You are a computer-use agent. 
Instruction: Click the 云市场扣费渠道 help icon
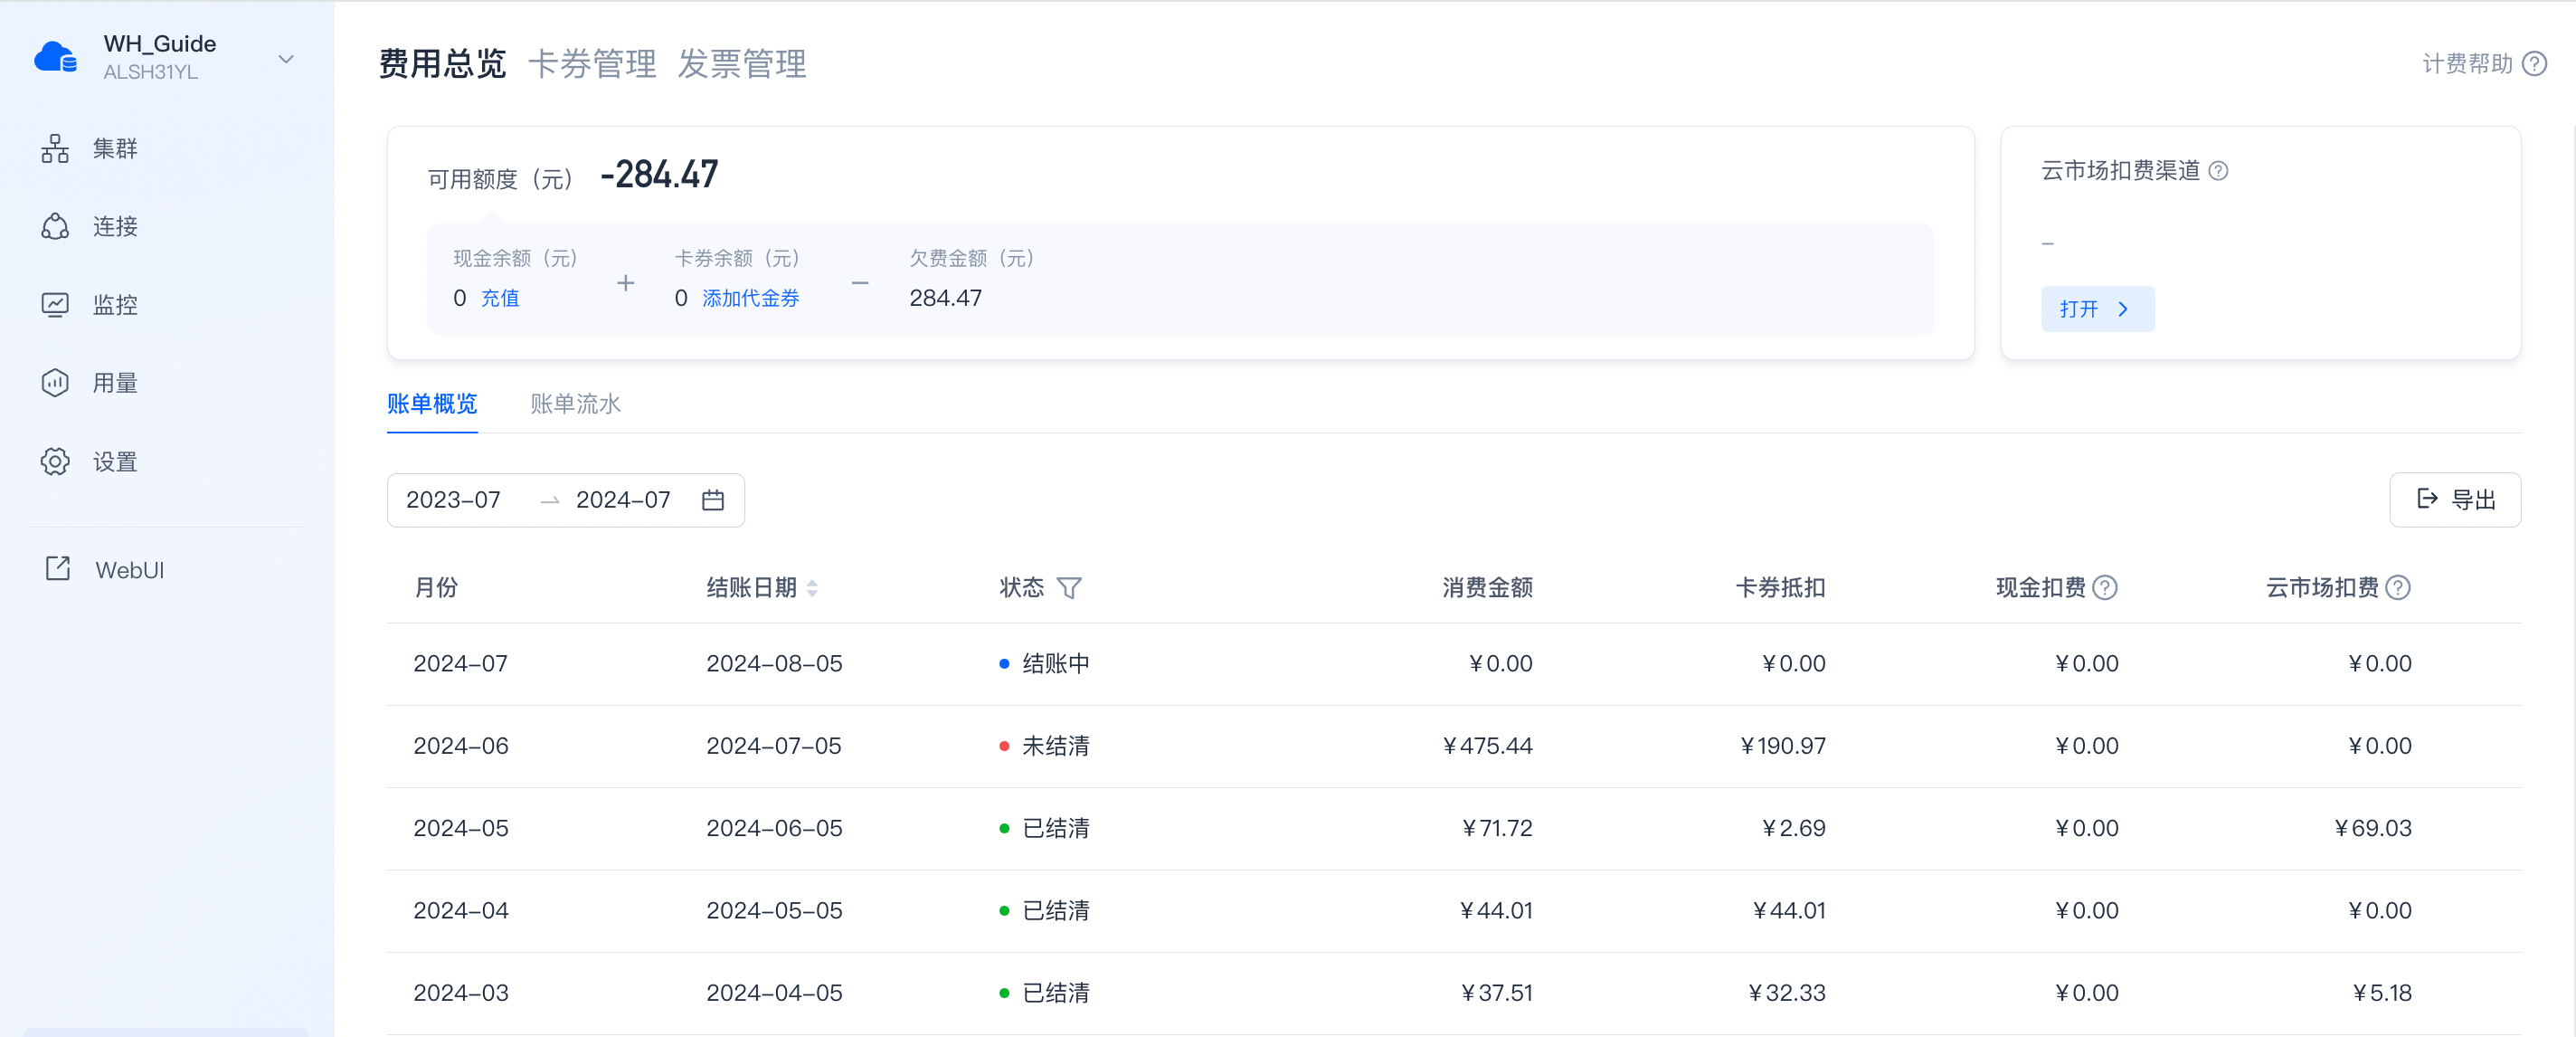click(x=2218, y=171)
